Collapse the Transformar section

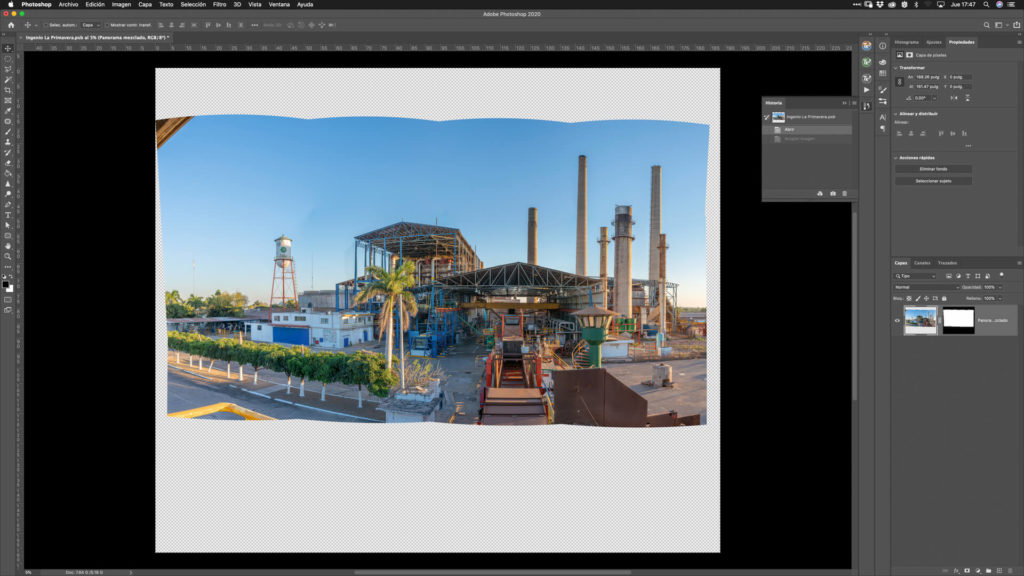(x=896, y=67)
